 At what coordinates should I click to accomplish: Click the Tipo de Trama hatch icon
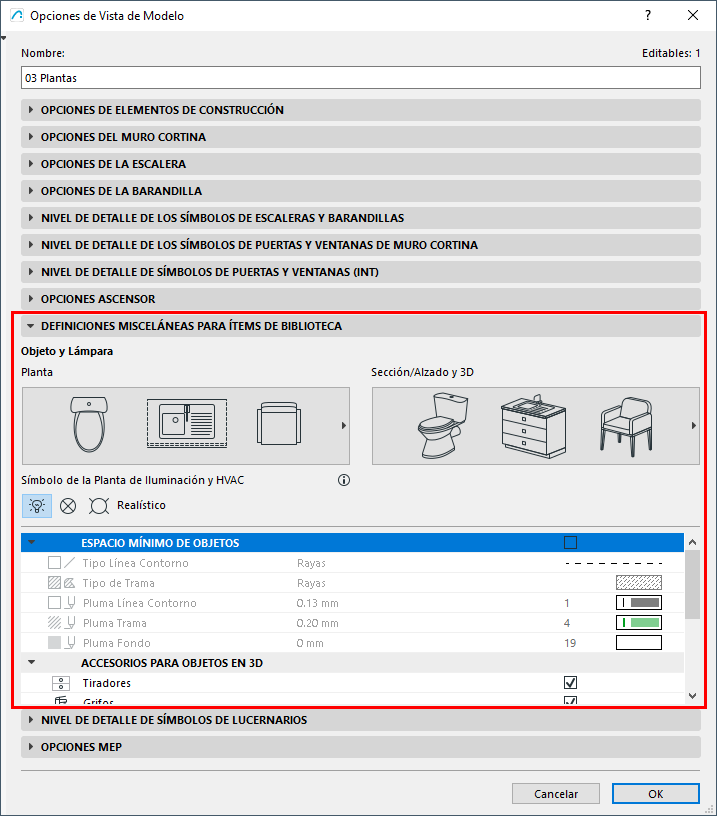point(61,583)
